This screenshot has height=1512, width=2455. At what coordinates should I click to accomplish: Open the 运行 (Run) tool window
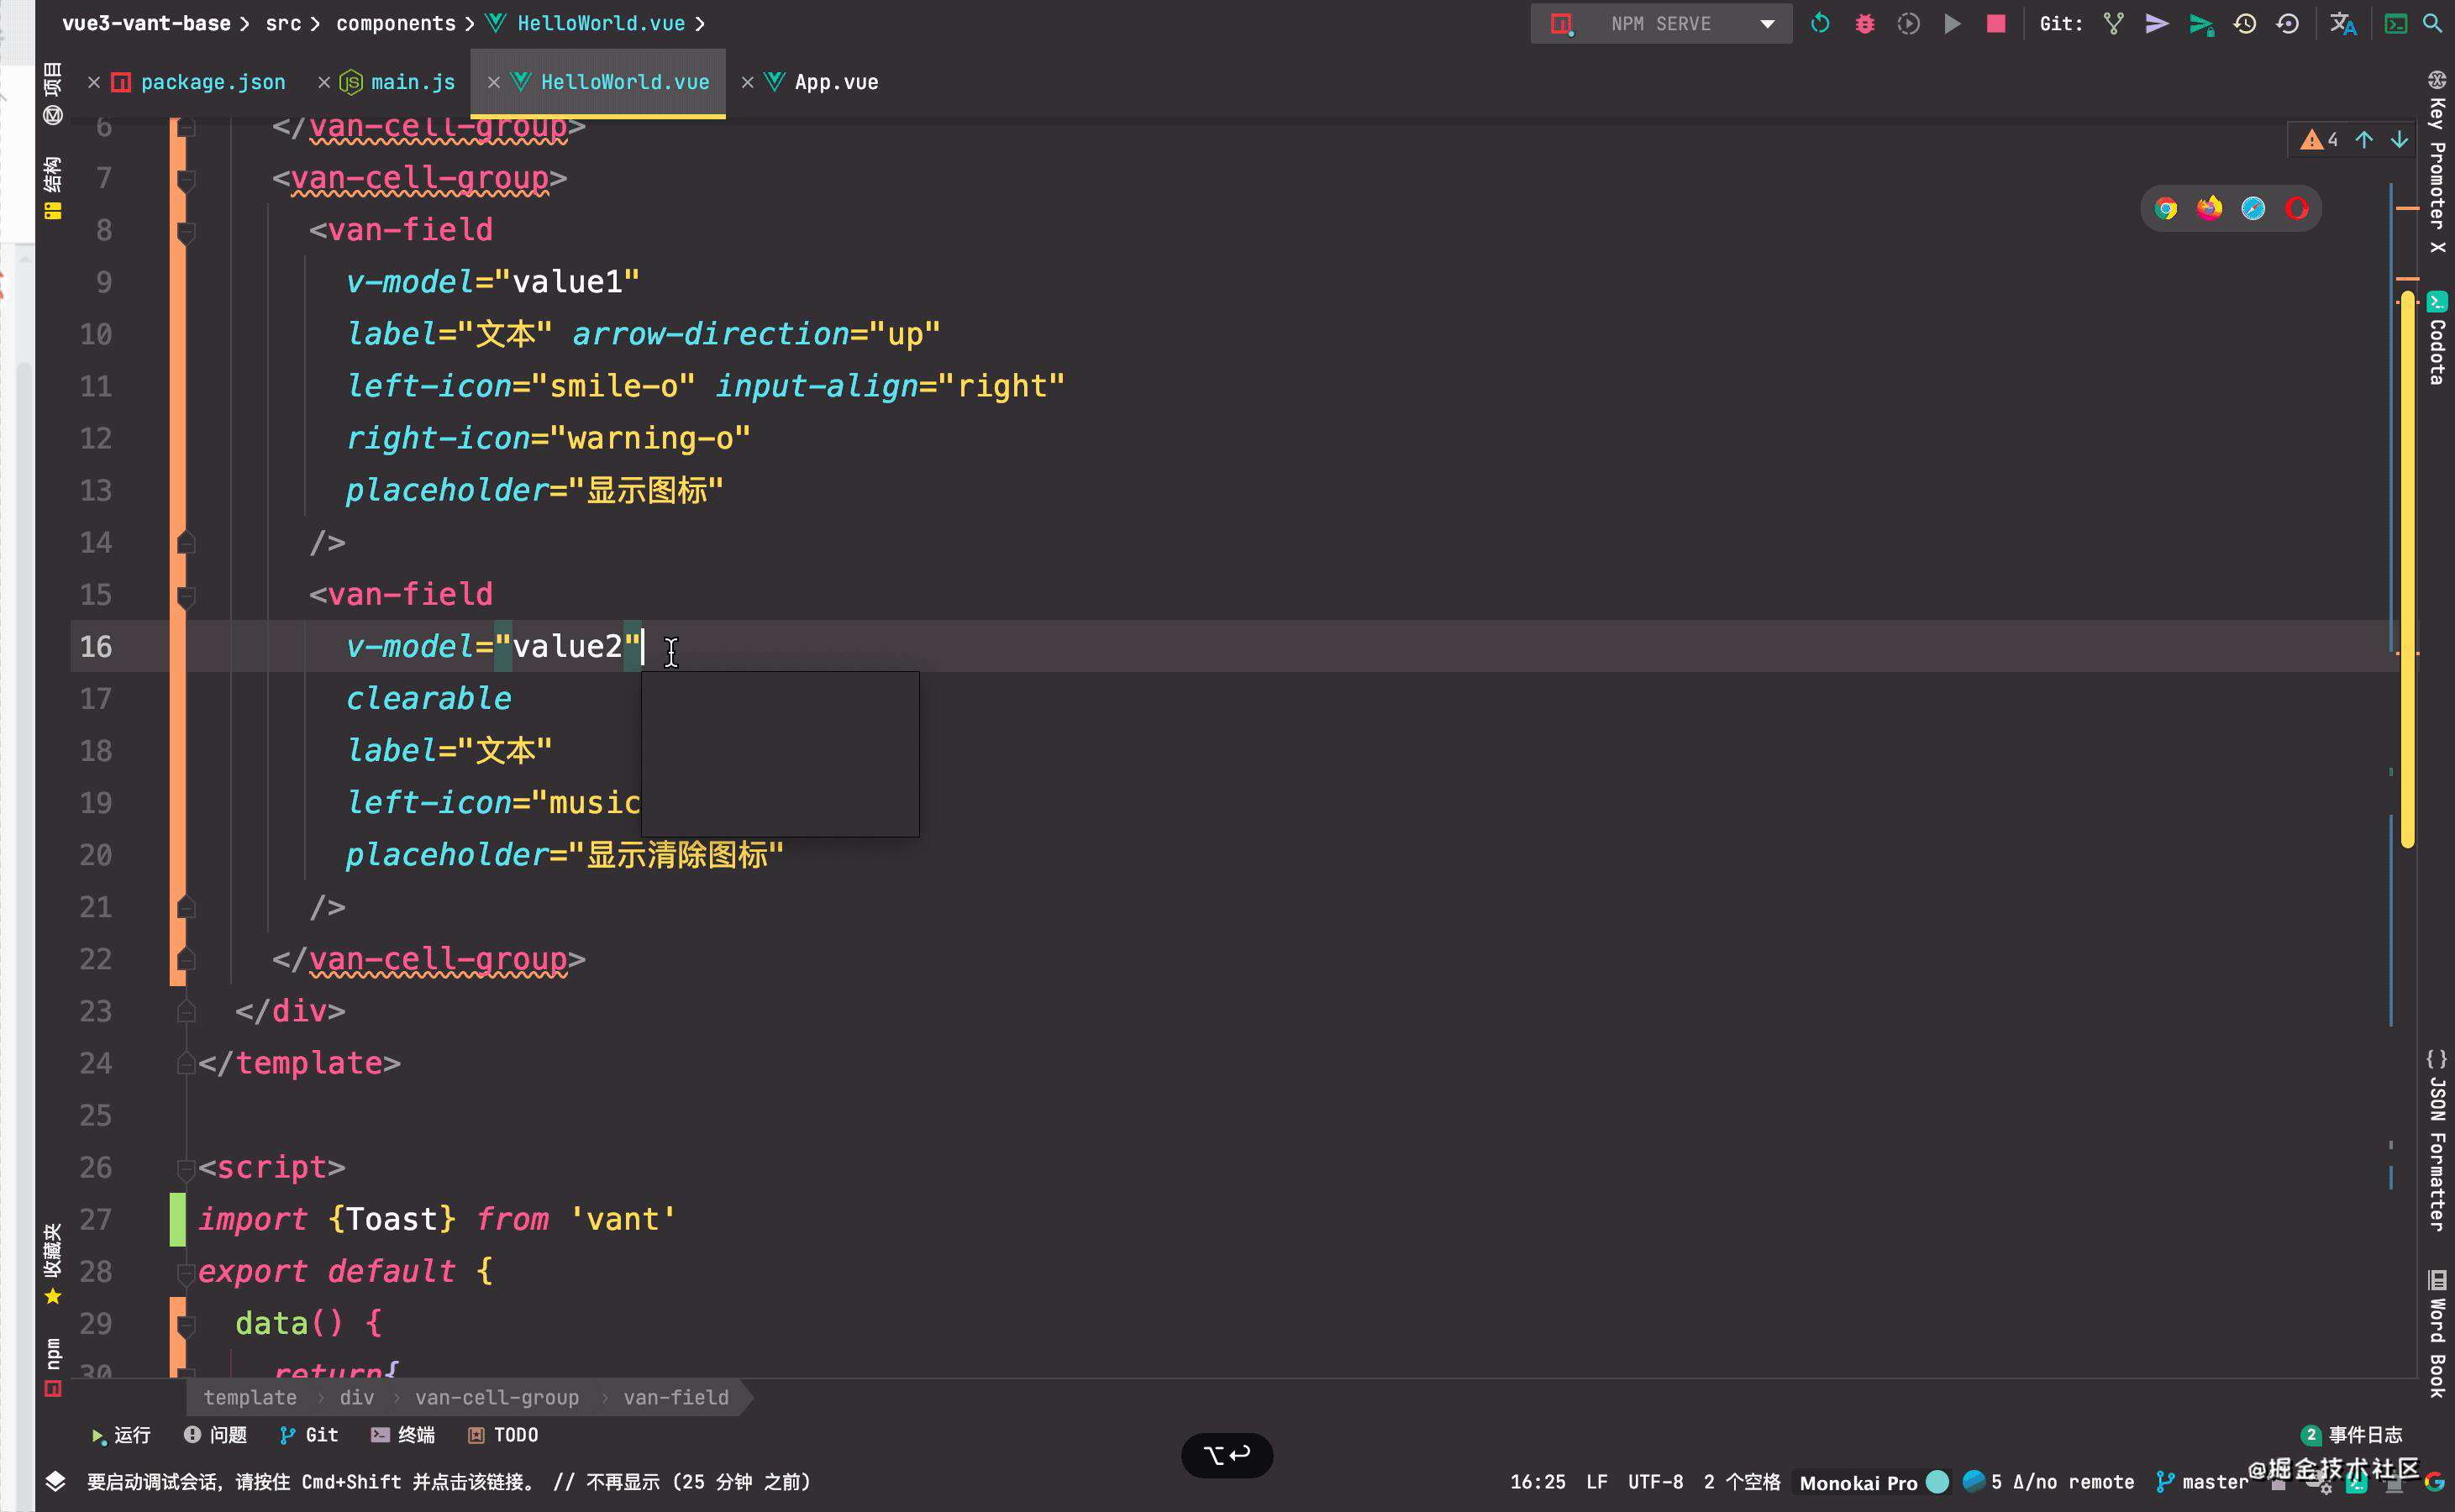[x=121, y=1435]
